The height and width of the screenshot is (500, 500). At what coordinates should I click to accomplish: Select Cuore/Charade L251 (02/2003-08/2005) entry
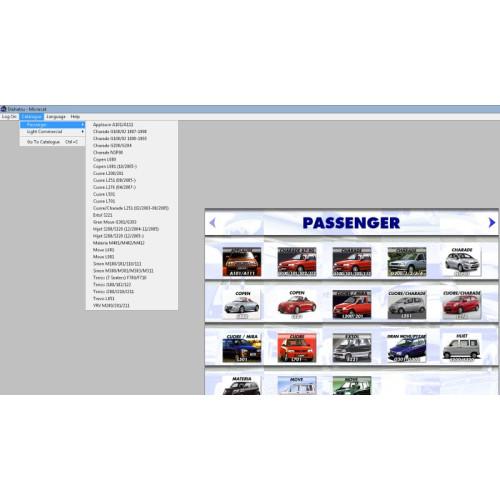(x=131, y=208)
